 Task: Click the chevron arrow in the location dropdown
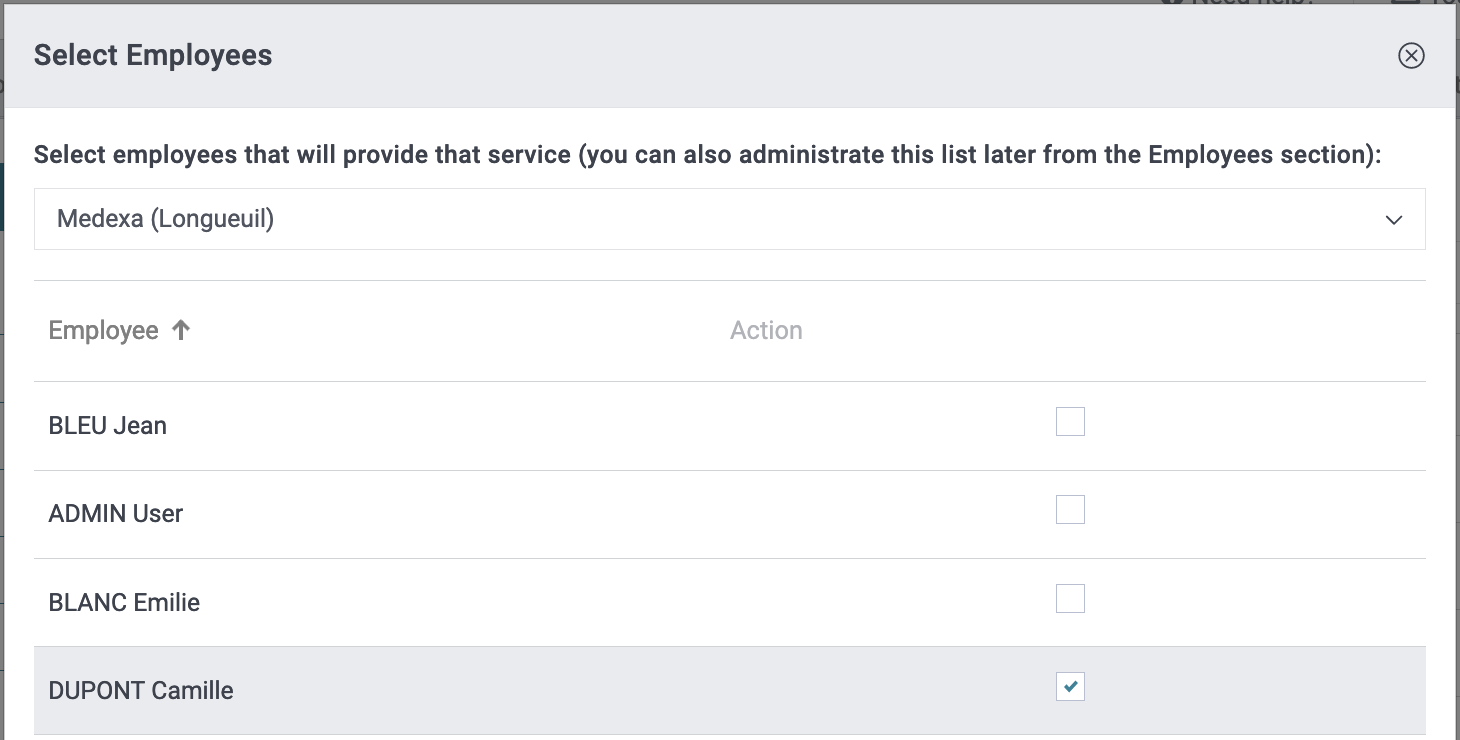[x=1394, y=220]
